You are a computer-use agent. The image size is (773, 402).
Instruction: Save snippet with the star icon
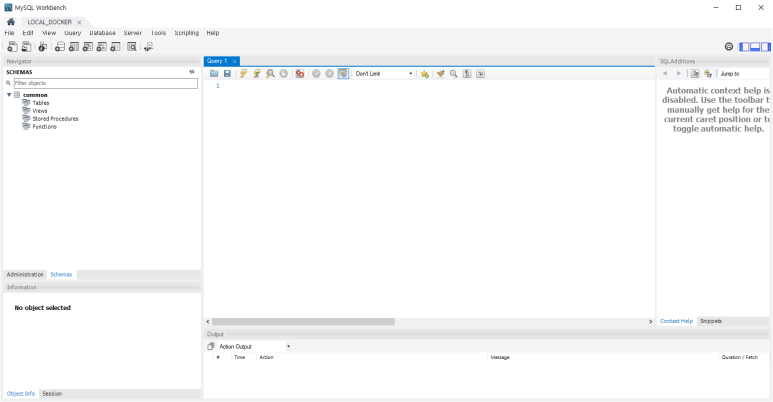(424, 73)
